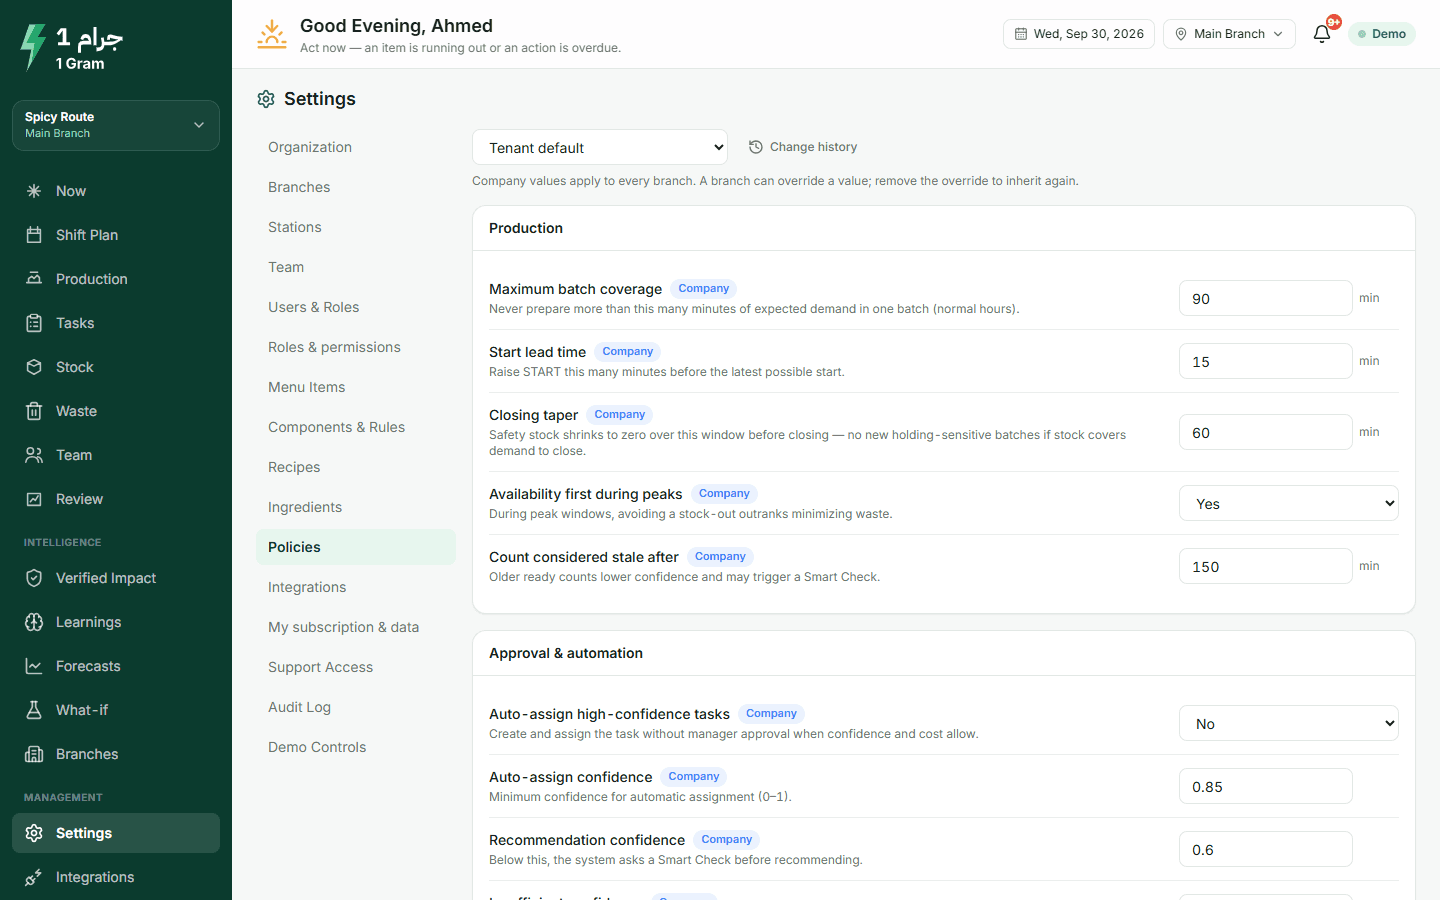Open Demo Controls in settings menu
The image size is (1440, 900).
356,747
